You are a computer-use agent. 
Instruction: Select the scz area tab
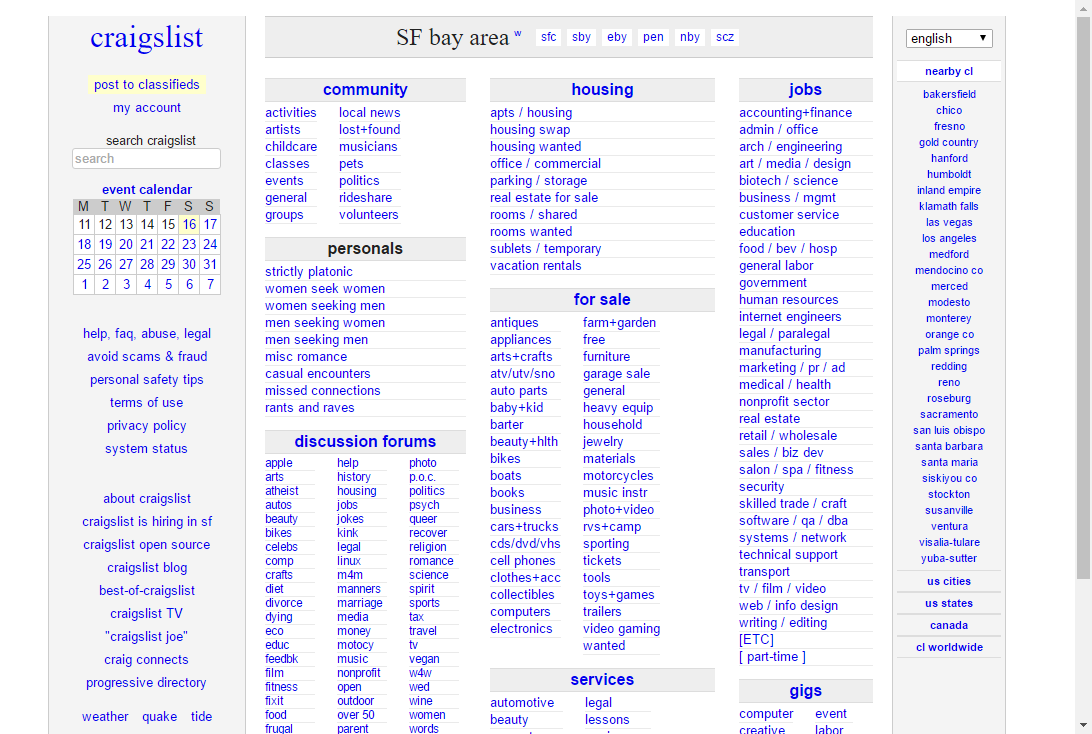[725, 37]
